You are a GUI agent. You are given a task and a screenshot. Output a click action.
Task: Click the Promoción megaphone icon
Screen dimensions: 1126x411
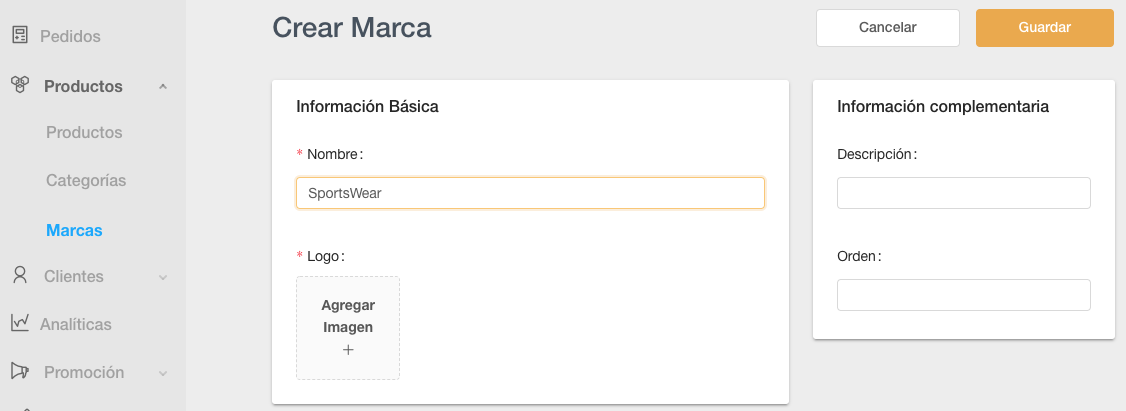[x=19, y=371]
